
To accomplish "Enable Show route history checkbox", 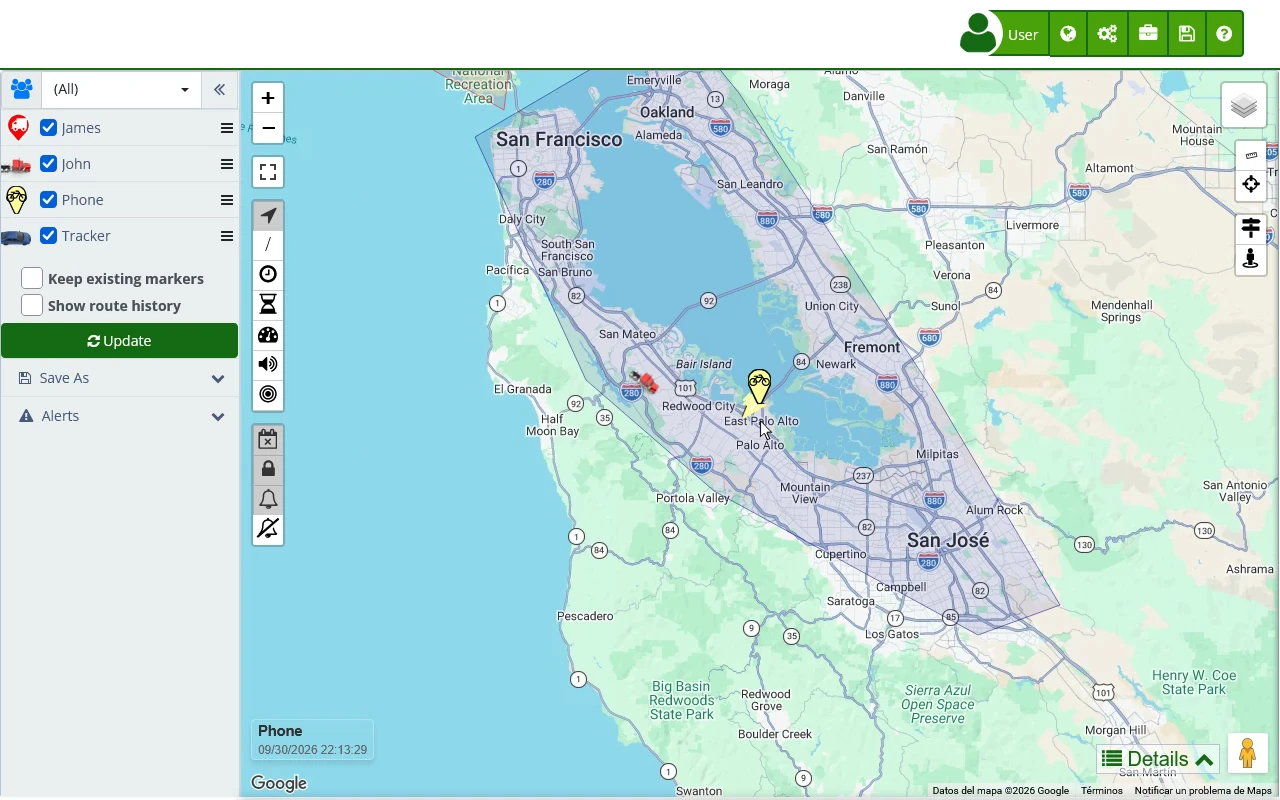I will point(32,306).
